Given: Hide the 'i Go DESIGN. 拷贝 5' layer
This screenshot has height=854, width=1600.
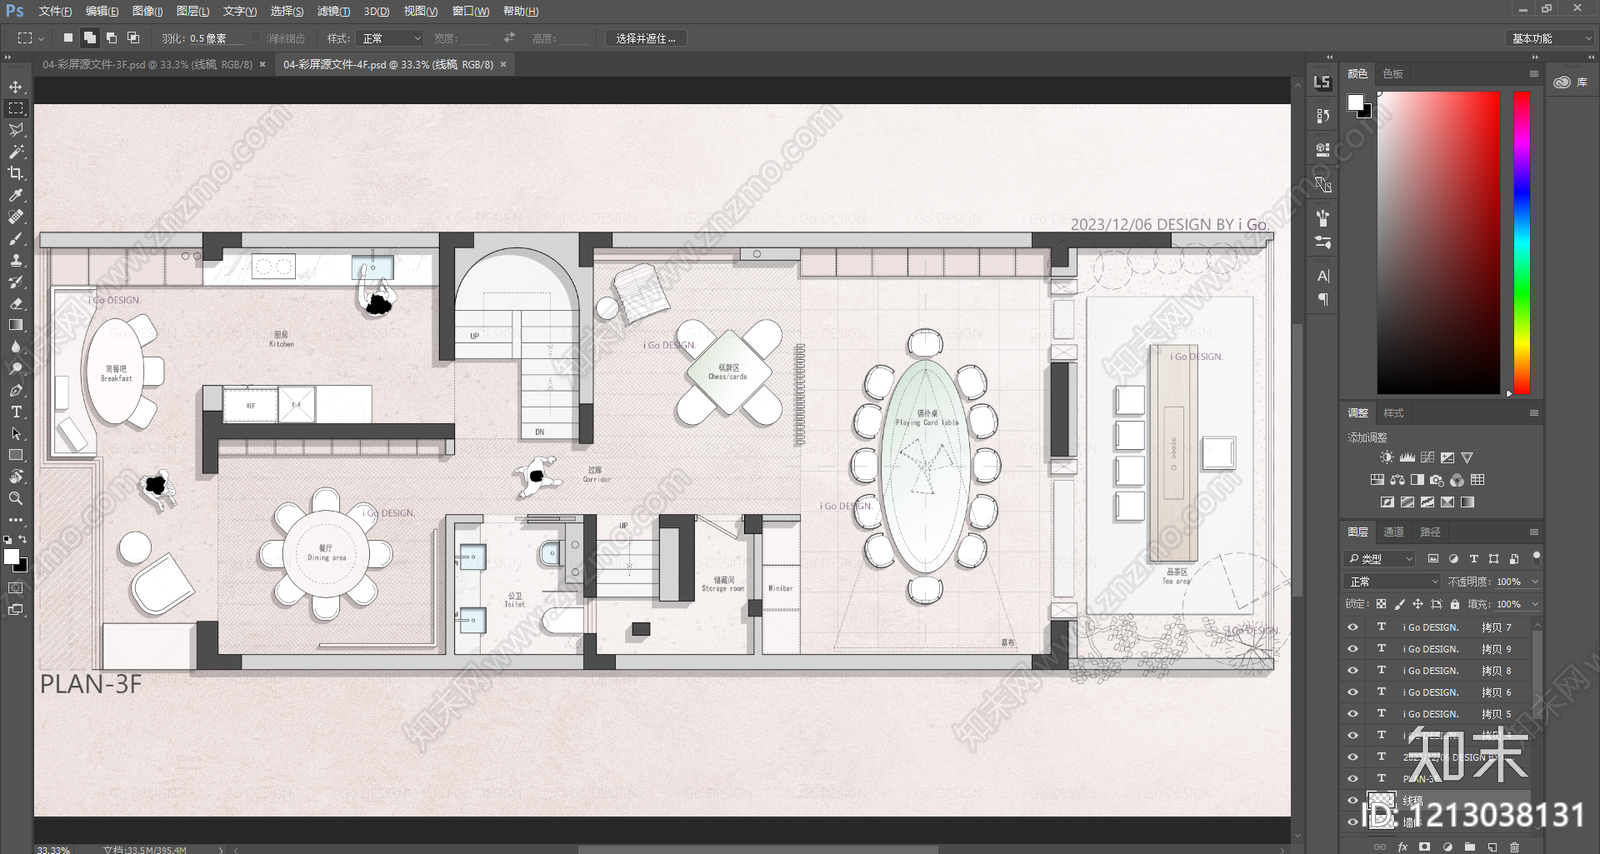Looking at the screenshot, I should pos(1353,714).
